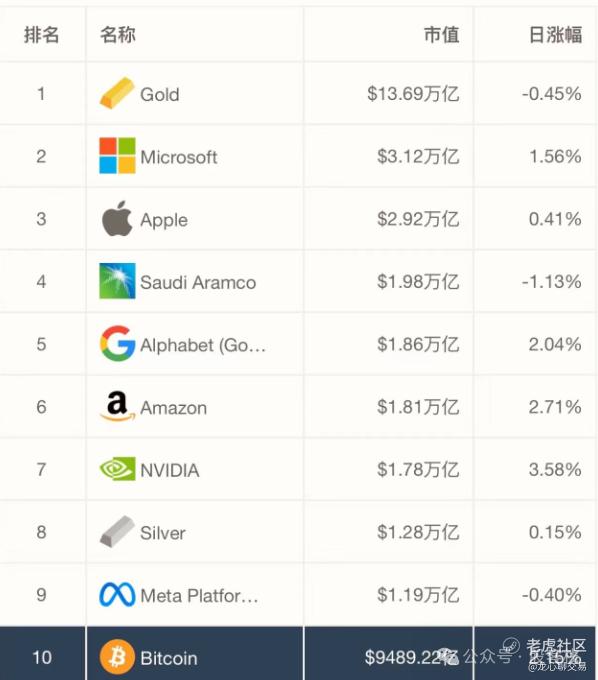Click the NVIDIA green eye logo

[x=117, y=469]
